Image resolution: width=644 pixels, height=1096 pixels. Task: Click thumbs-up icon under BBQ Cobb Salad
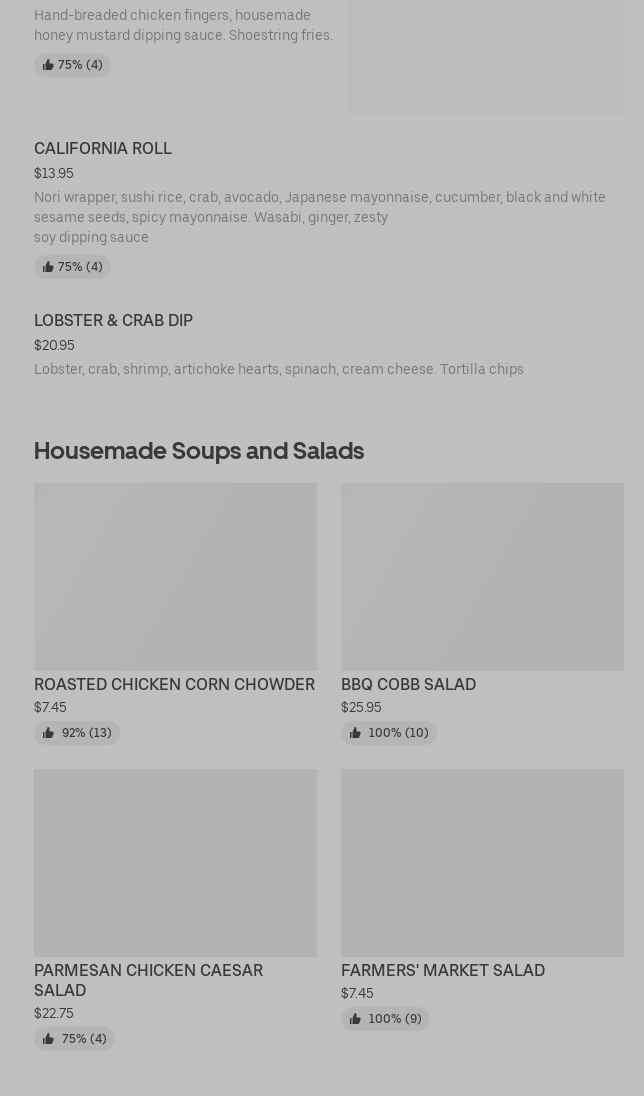[355, 733]
